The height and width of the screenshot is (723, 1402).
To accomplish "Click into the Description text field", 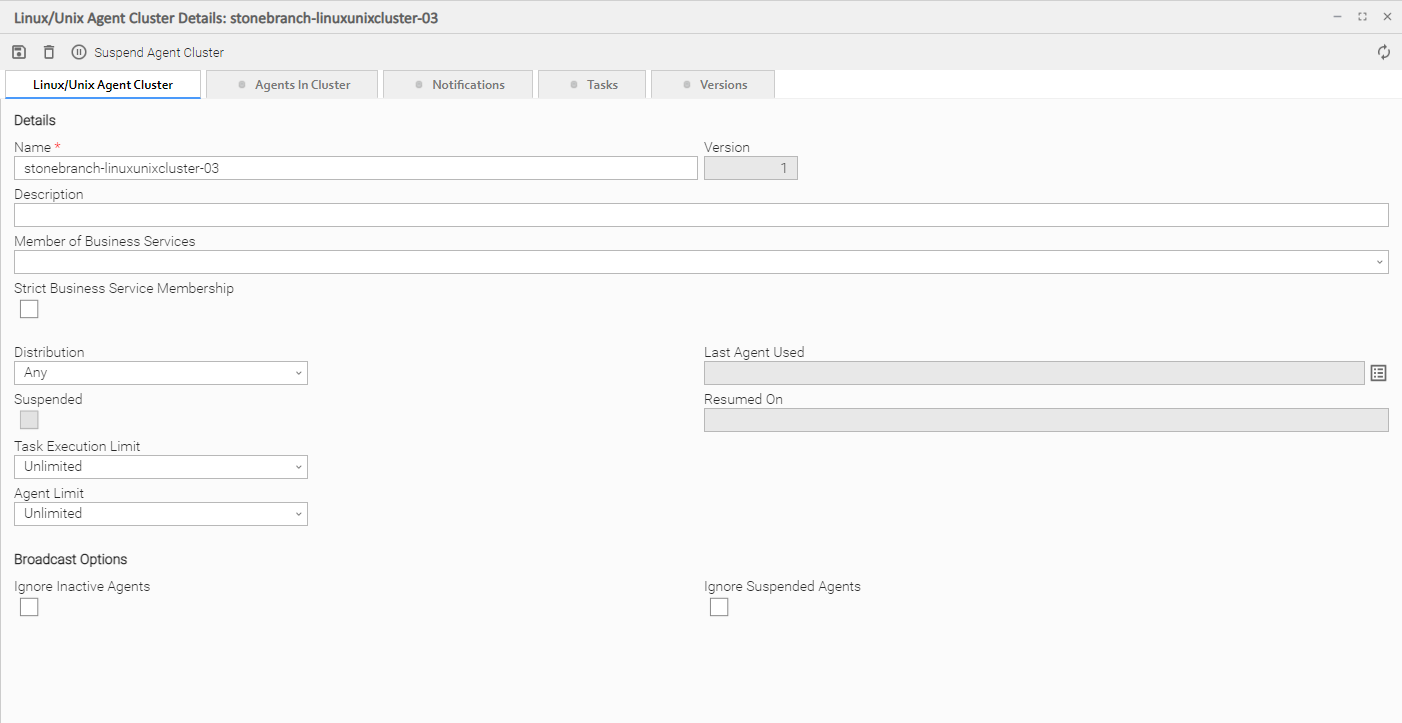I will [x=700, y=215].
